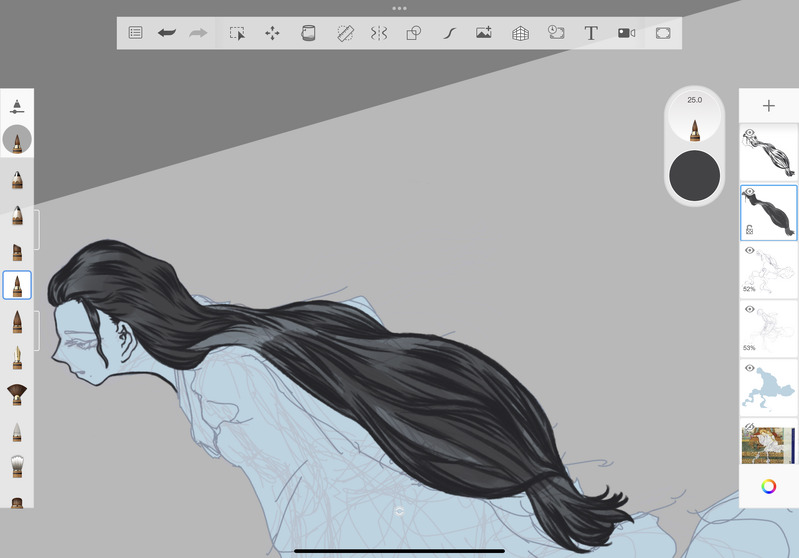
Task: Choose the Selection tool
Action: [x=237, y=34]
